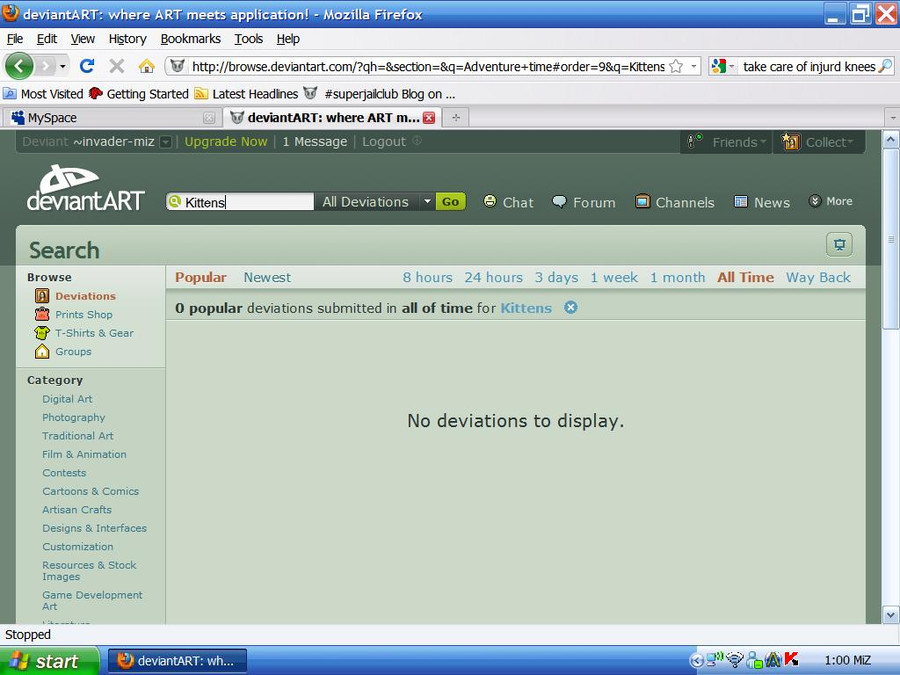Filter to 1 week

pos(614,277)
